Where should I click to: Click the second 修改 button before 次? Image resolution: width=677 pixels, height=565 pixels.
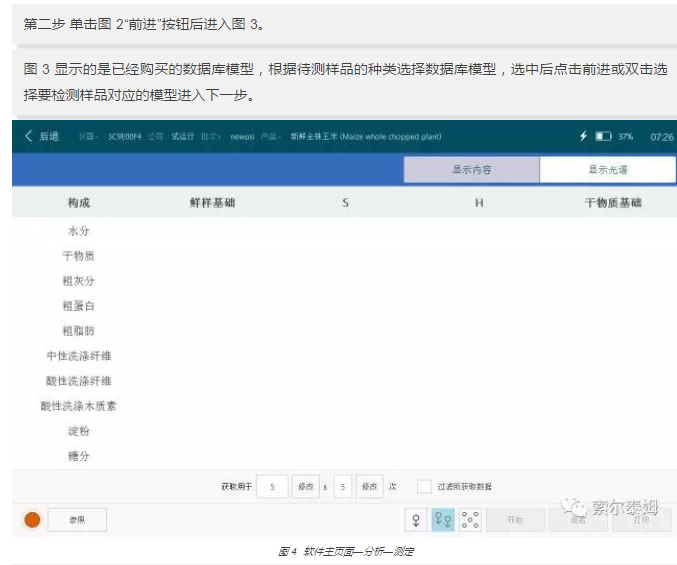tap(370, 487)
